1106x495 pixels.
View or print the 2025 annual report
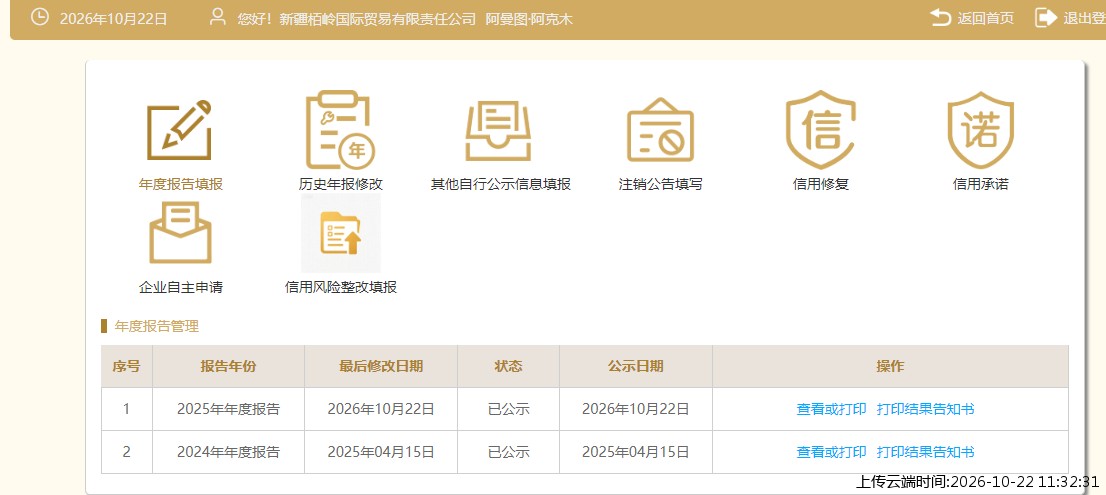click(x=831, y=409)
